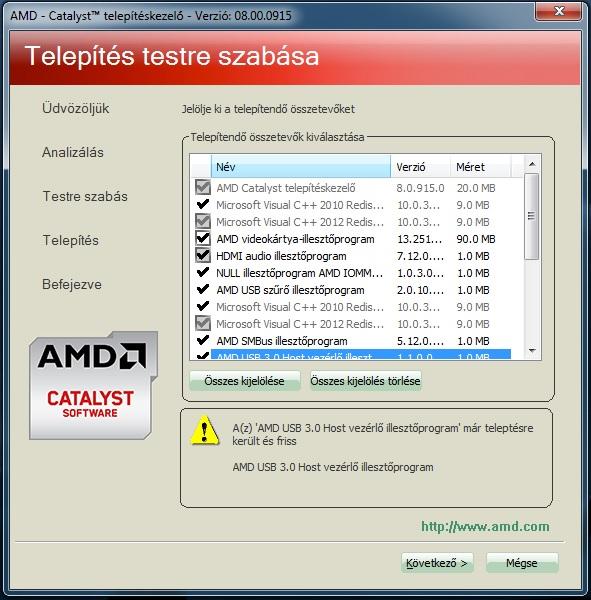The width and height of the screenshot is (591, 600).
Task: Toggle NULL illesztőprogram AMD IOMMU checkmark
Action: [202, 273]
